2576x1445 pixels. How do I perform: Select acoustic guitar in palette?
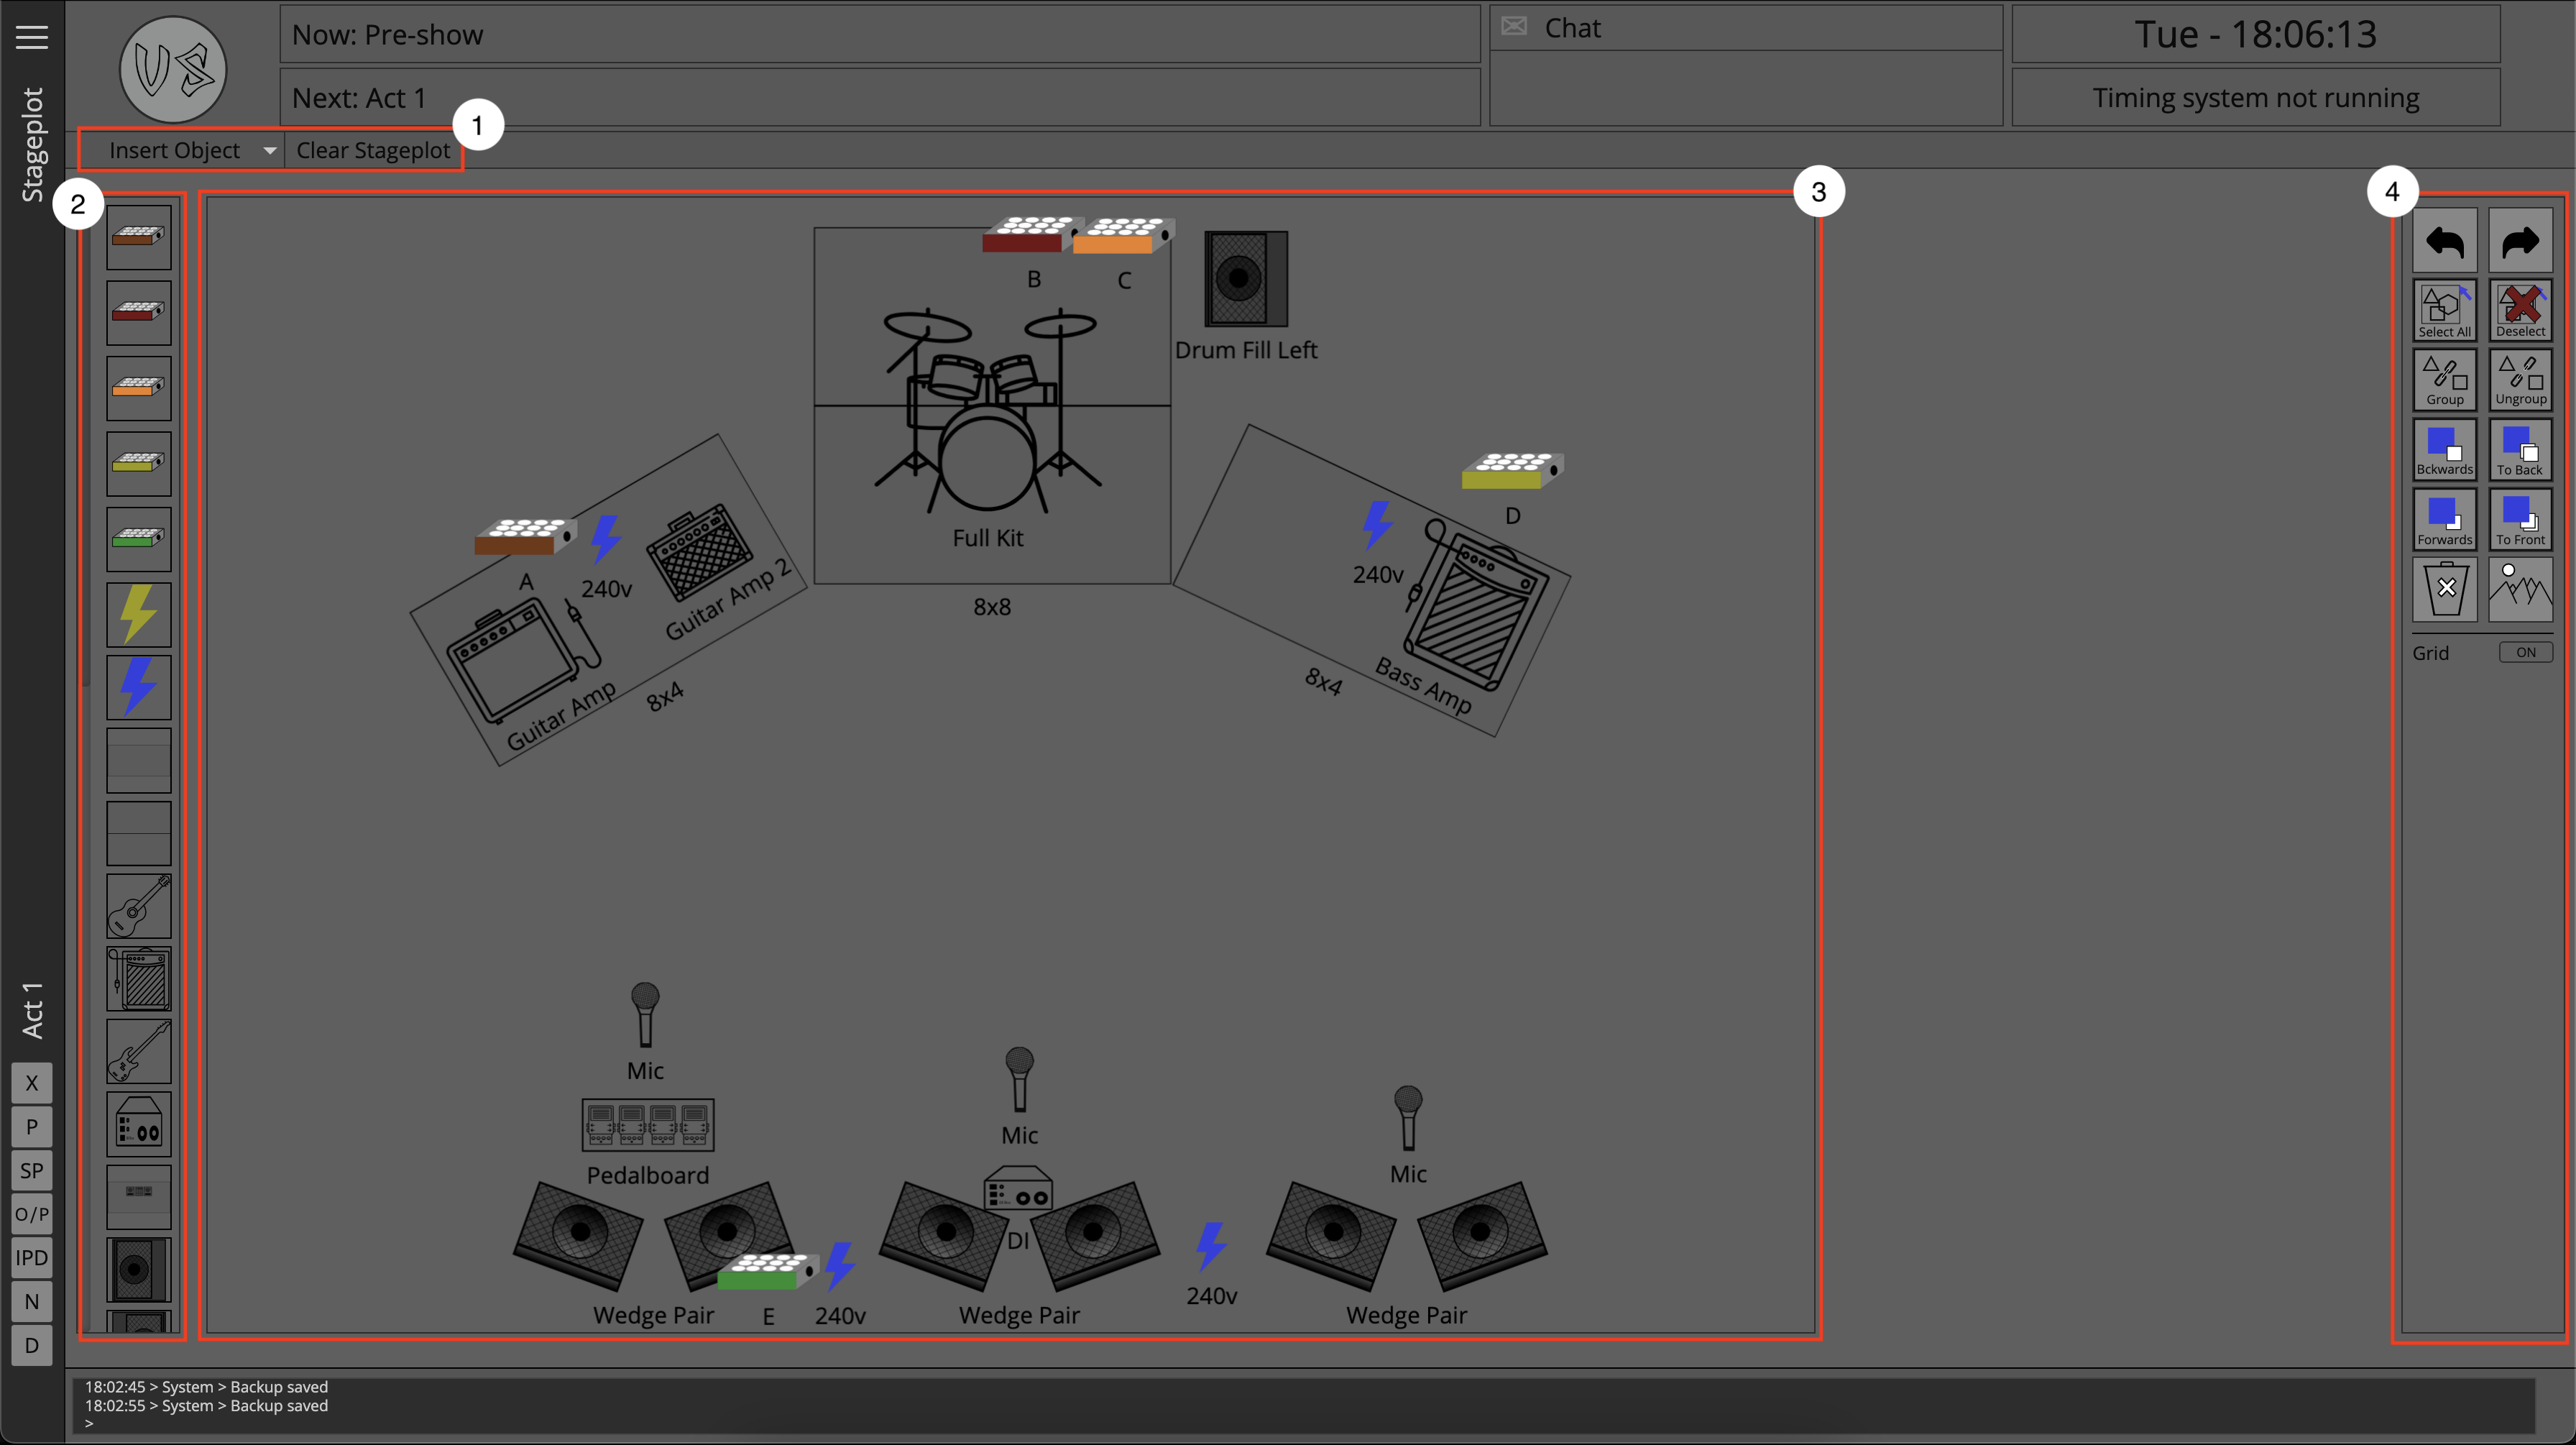point(139,906)
